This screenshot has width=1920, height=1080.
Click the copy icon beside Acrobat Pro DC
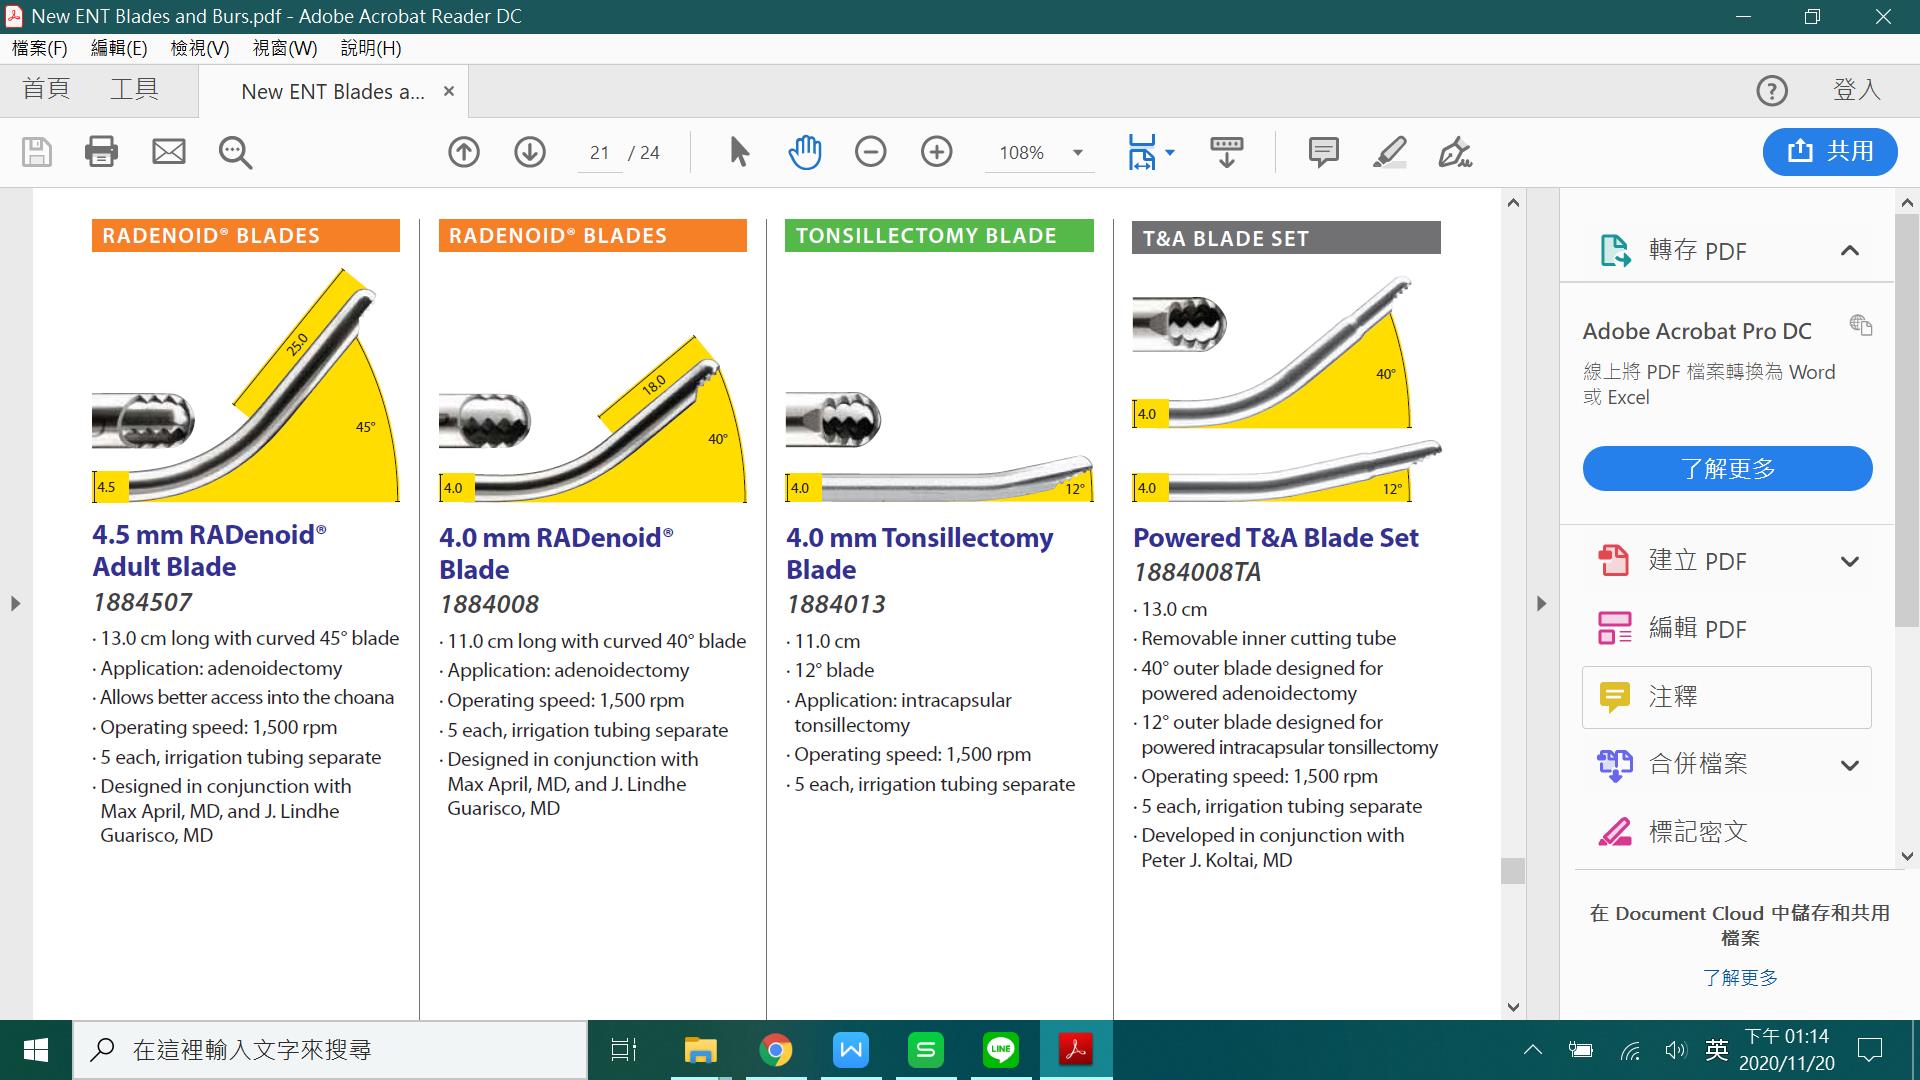[x=1861, y=325]
